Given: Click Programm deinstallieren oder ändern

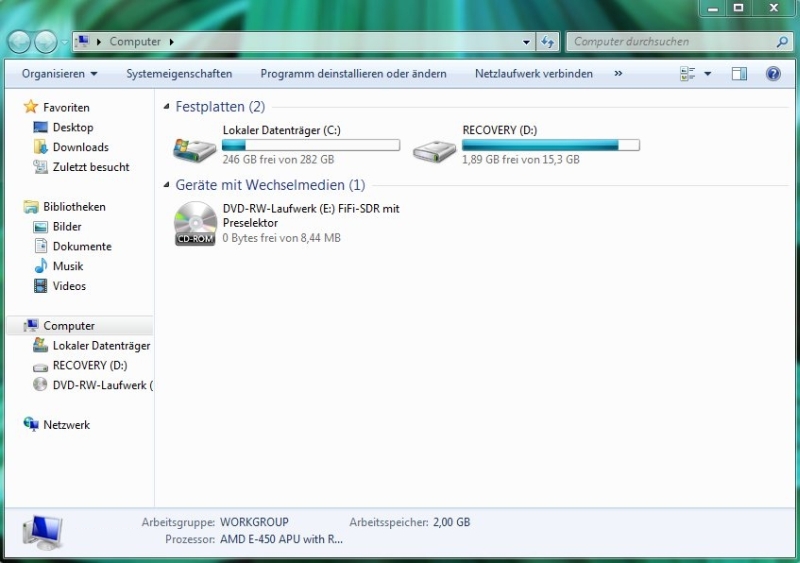Looking at the screenshot, I should click(x=353, y=74).
